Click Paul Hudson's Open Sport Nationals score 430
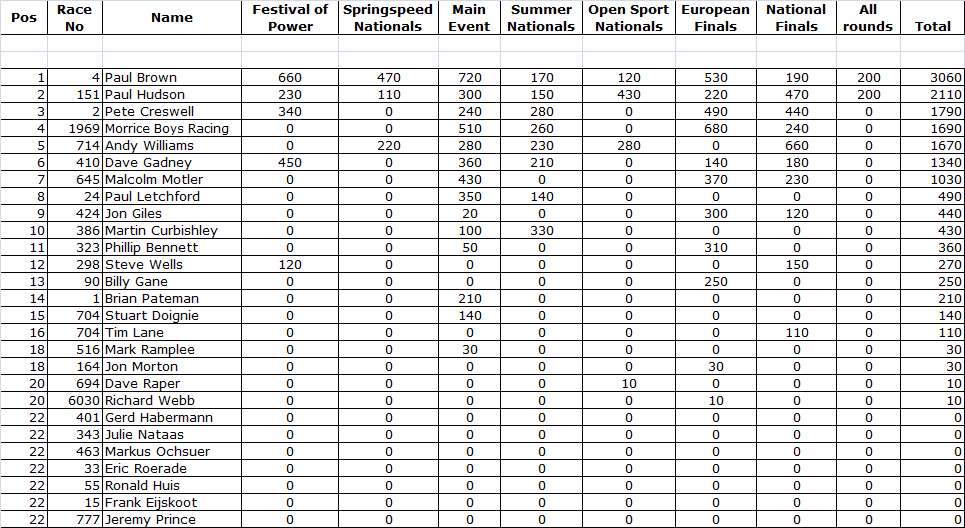The image size is (965, 528). point(628,94)
